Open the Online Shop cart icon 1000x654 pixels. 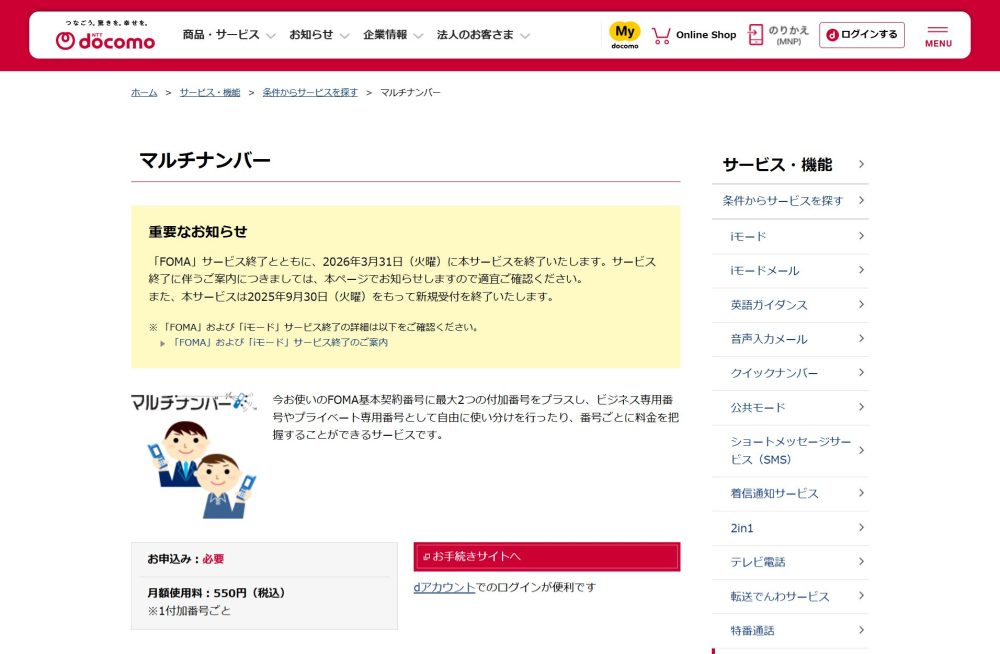point(661,35)
